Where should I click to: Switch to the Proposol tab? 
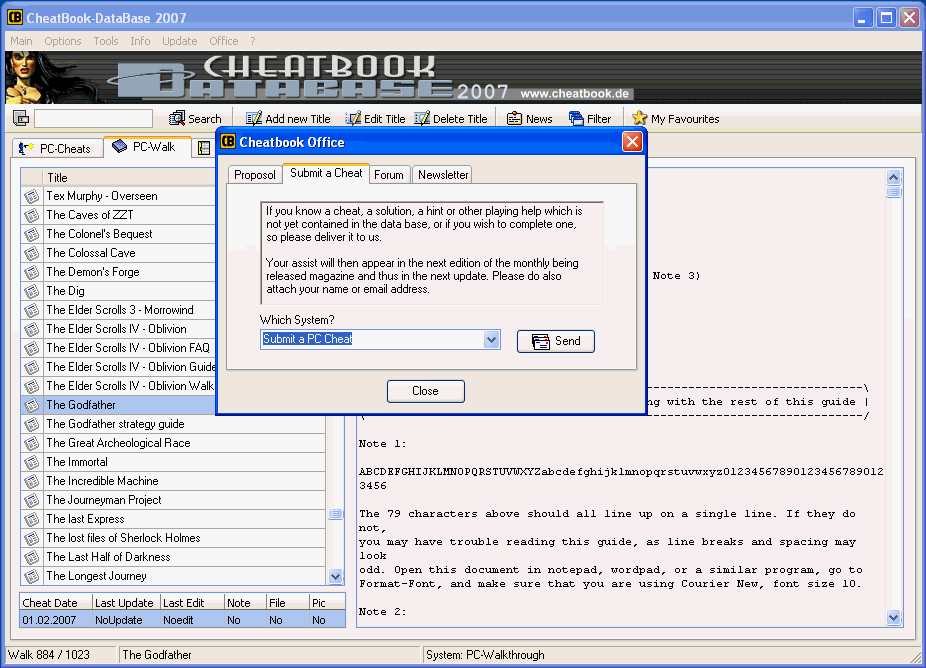[x=254, y=175]
